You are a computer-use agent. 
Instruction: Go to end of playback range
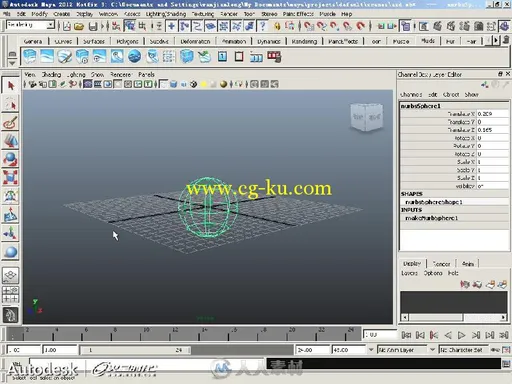coord(504,335)
